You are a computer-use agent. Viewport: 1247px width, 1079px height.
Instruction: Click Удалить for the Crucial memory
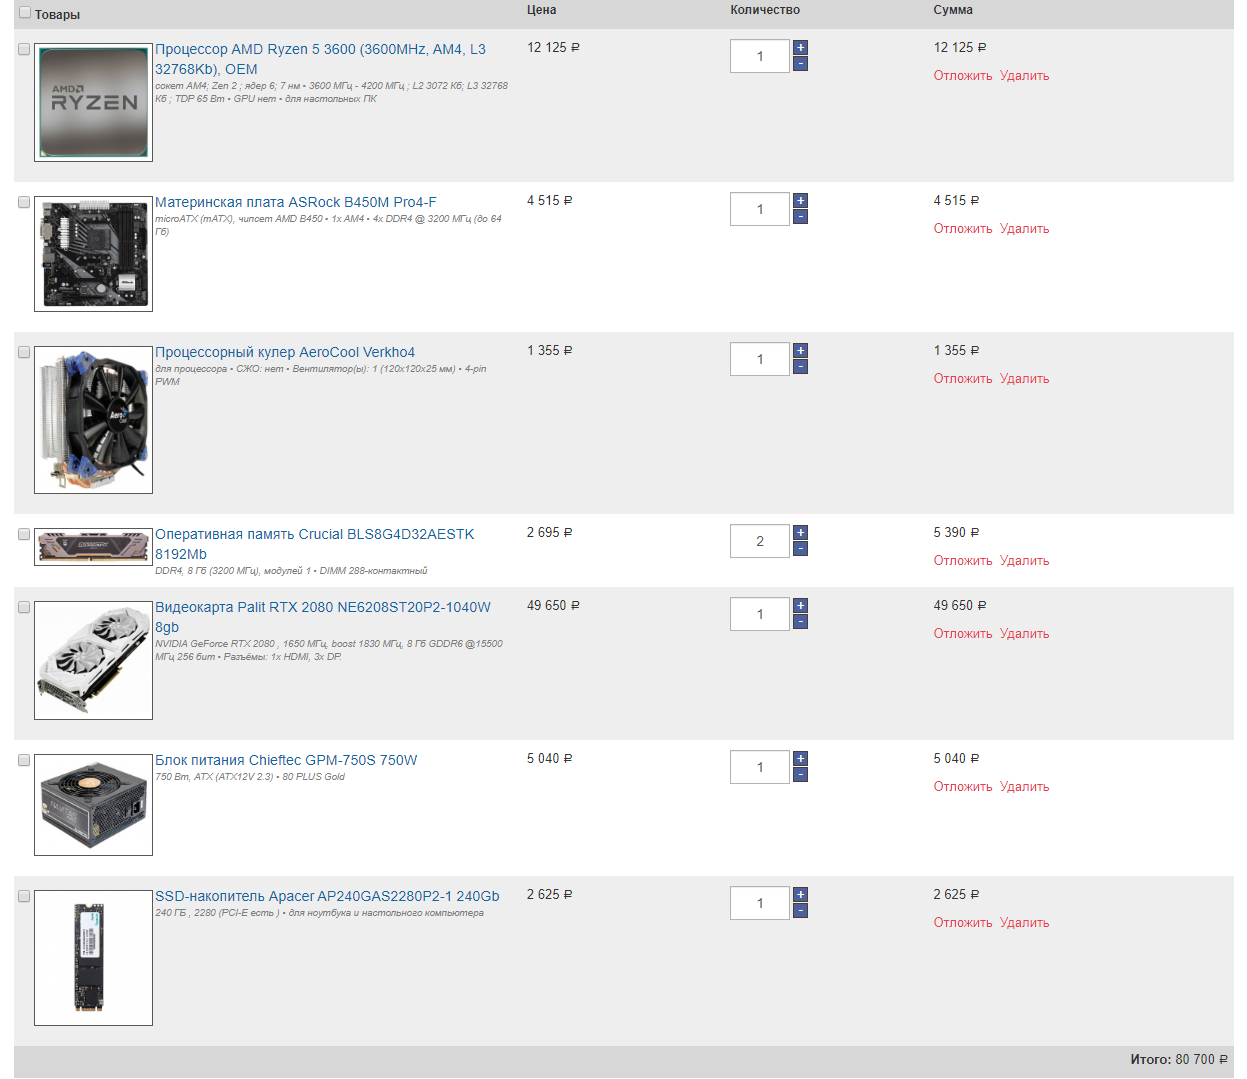(1025, 561)
